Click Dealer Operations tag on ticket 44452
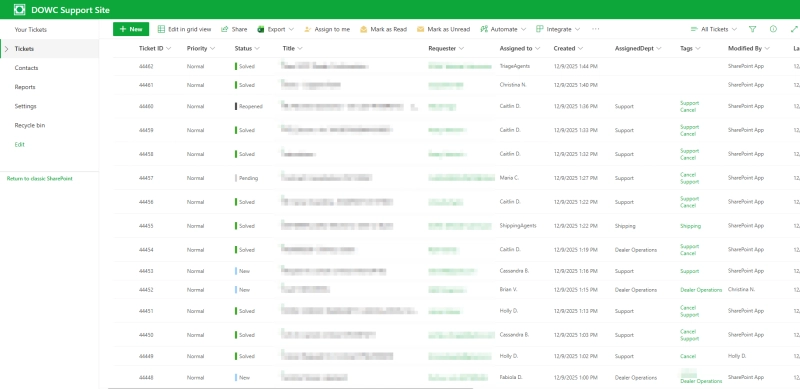This screenshot has width=800, height=389. (701, 290)
